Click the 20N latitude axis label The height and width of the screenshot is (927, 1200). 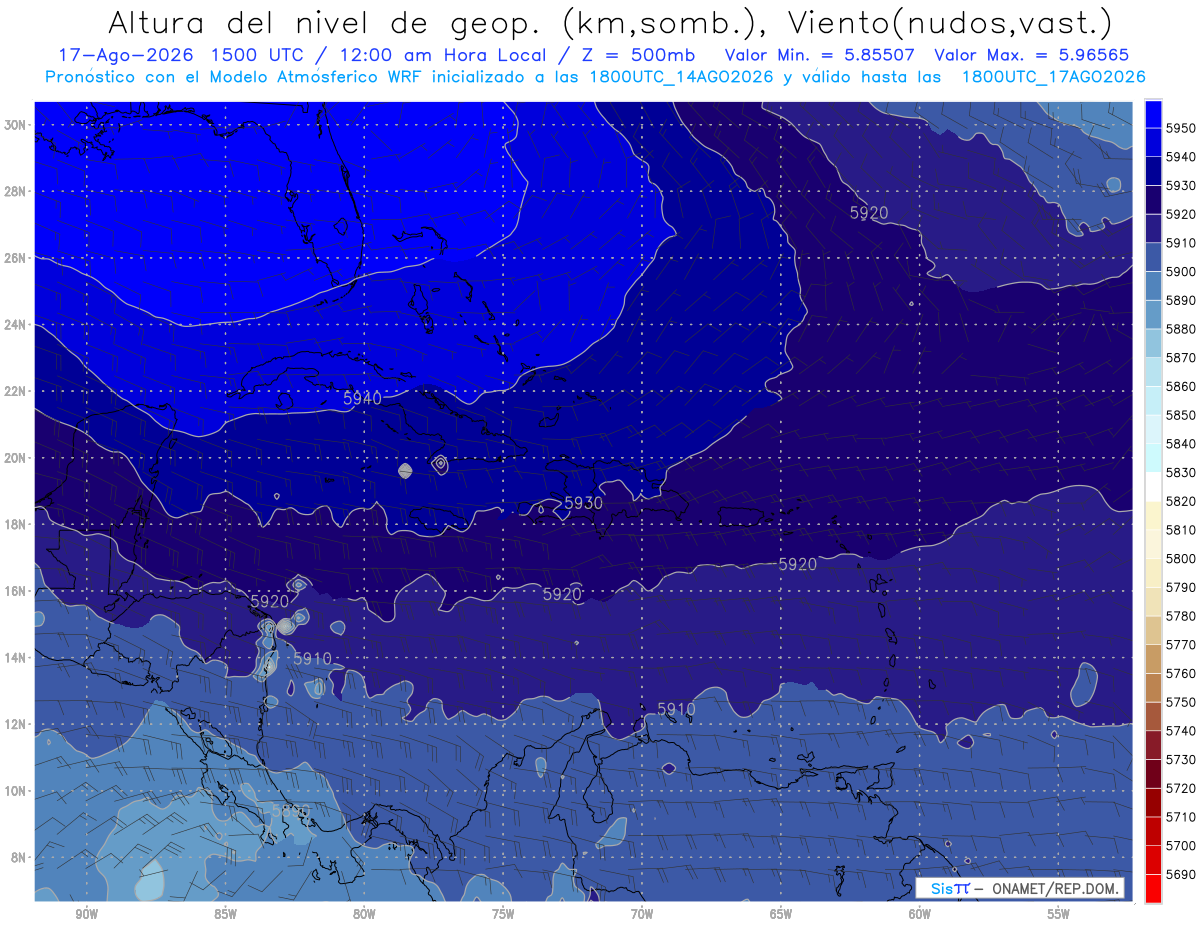tap(16, 458)
